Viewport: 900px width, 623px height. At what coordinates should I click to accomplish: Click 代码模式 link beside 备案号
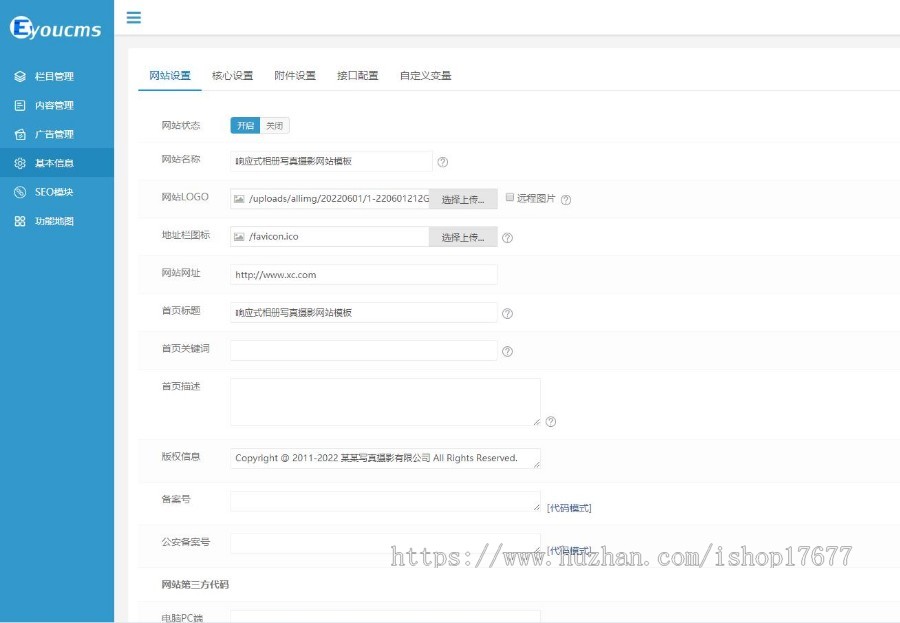click(569, 508)
